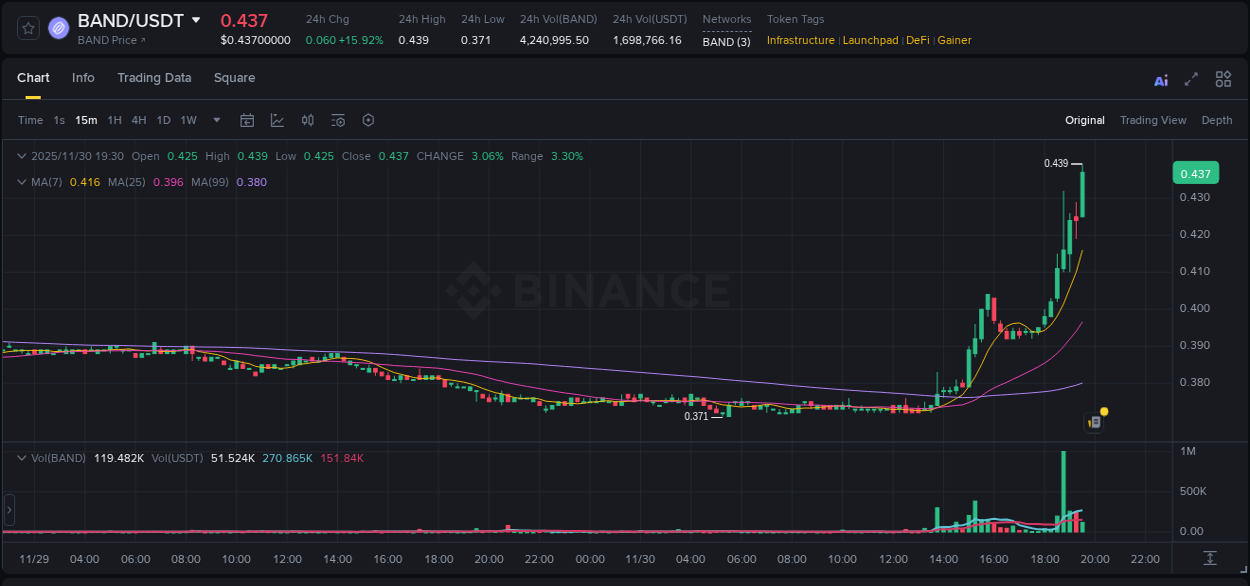Switch chart mode to Trading View
Screen dimensions: 1250x586
1153,120
